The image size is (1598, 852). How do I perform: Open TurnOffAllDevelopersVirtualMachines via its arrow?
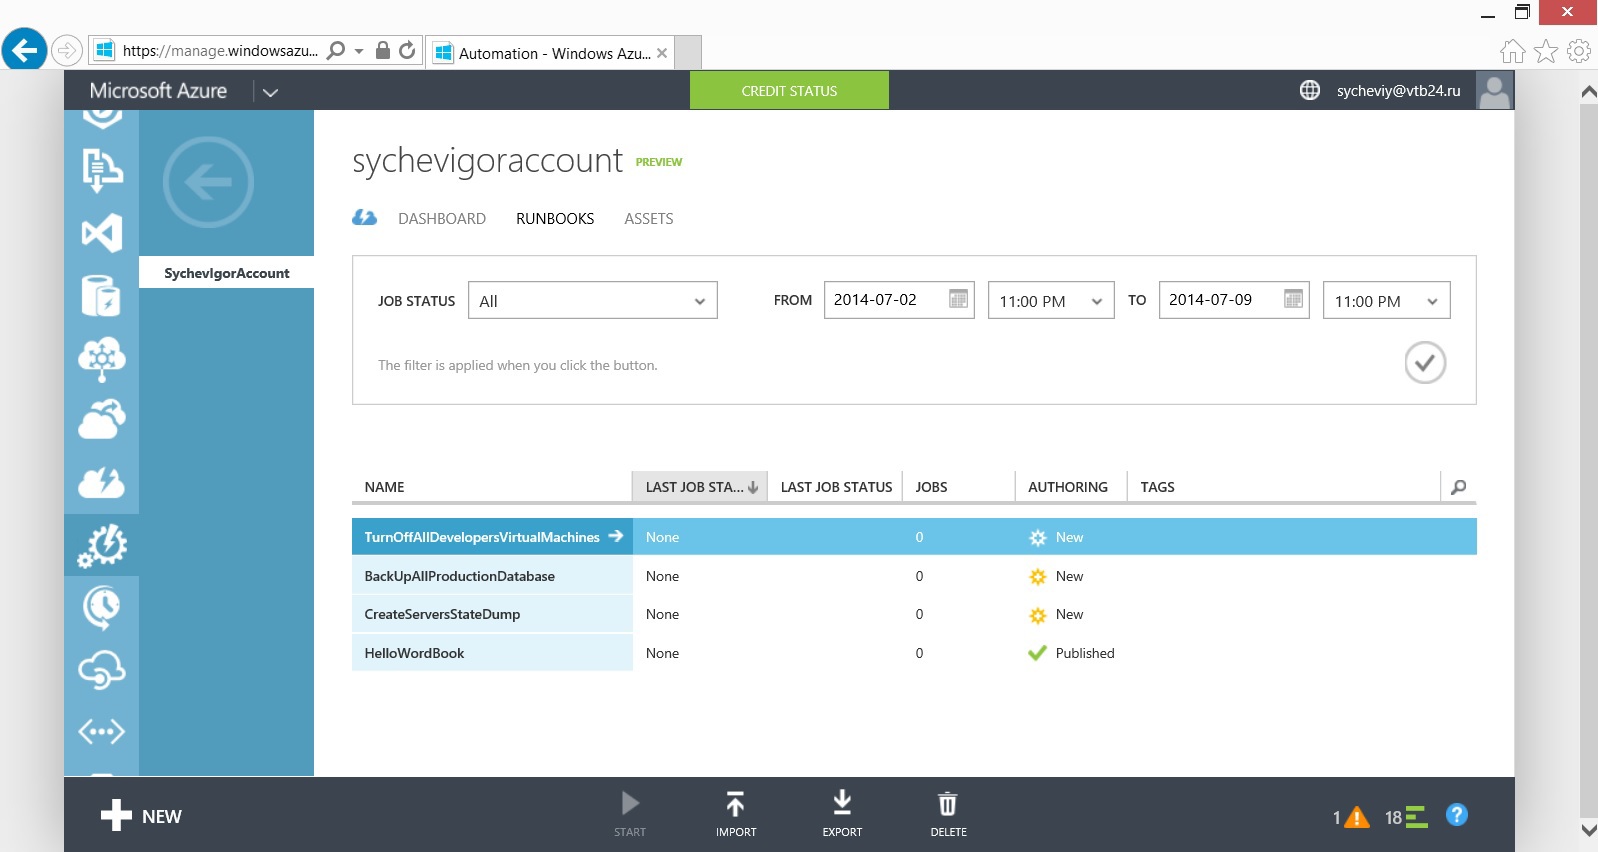pos(616,536)
